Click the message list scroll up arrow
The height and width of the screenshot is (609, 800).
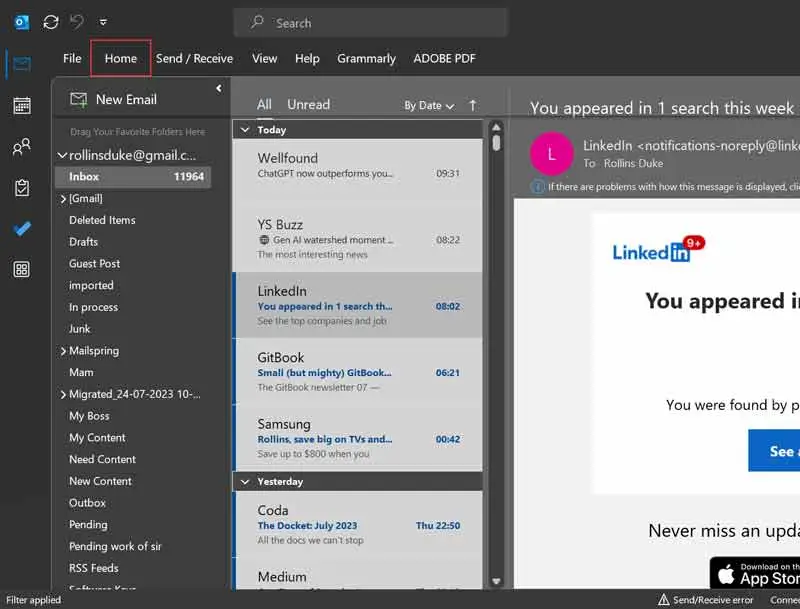pyautogui.click(x=496, y=126)
